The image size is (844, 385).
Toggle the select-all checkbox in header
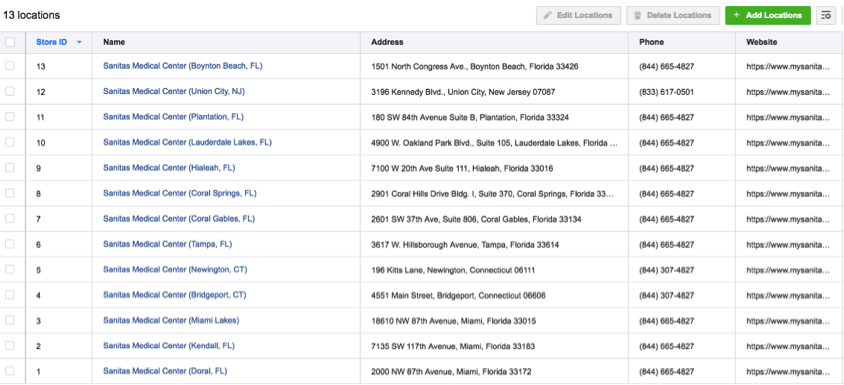point(10,43)
